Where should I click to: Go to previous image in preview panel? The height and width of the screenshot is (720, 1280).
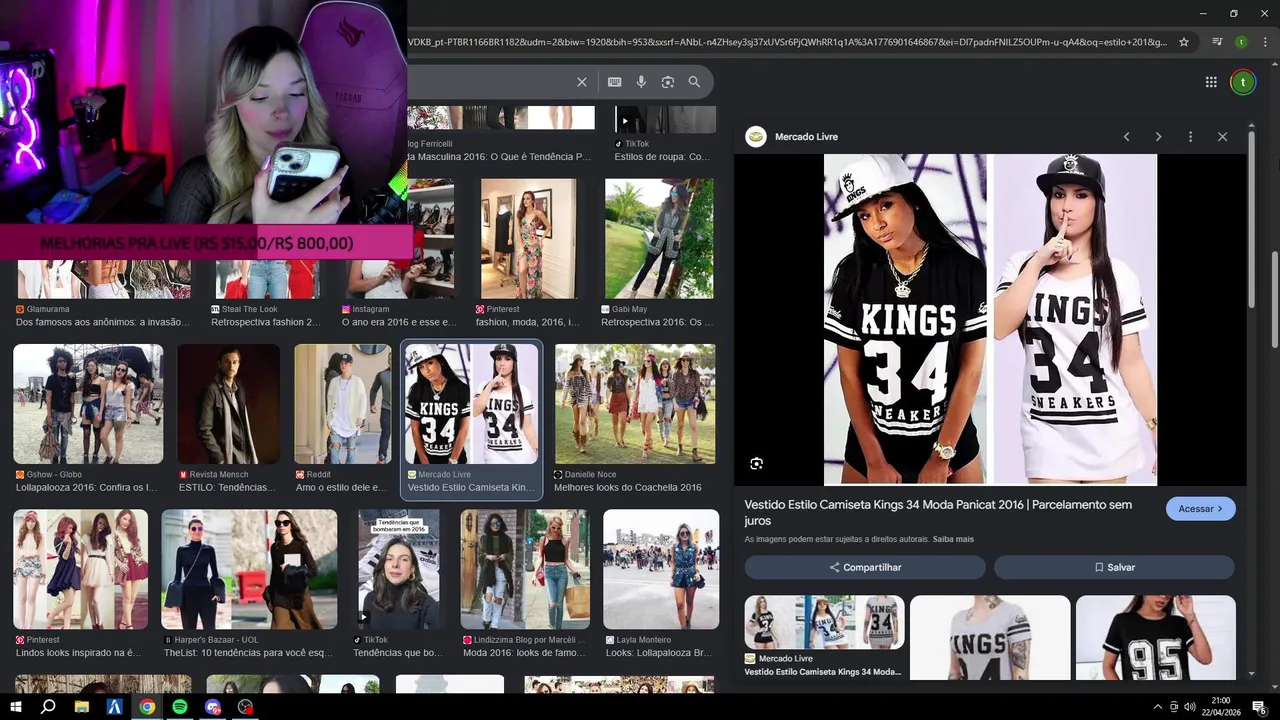[x=1126, y=137]
